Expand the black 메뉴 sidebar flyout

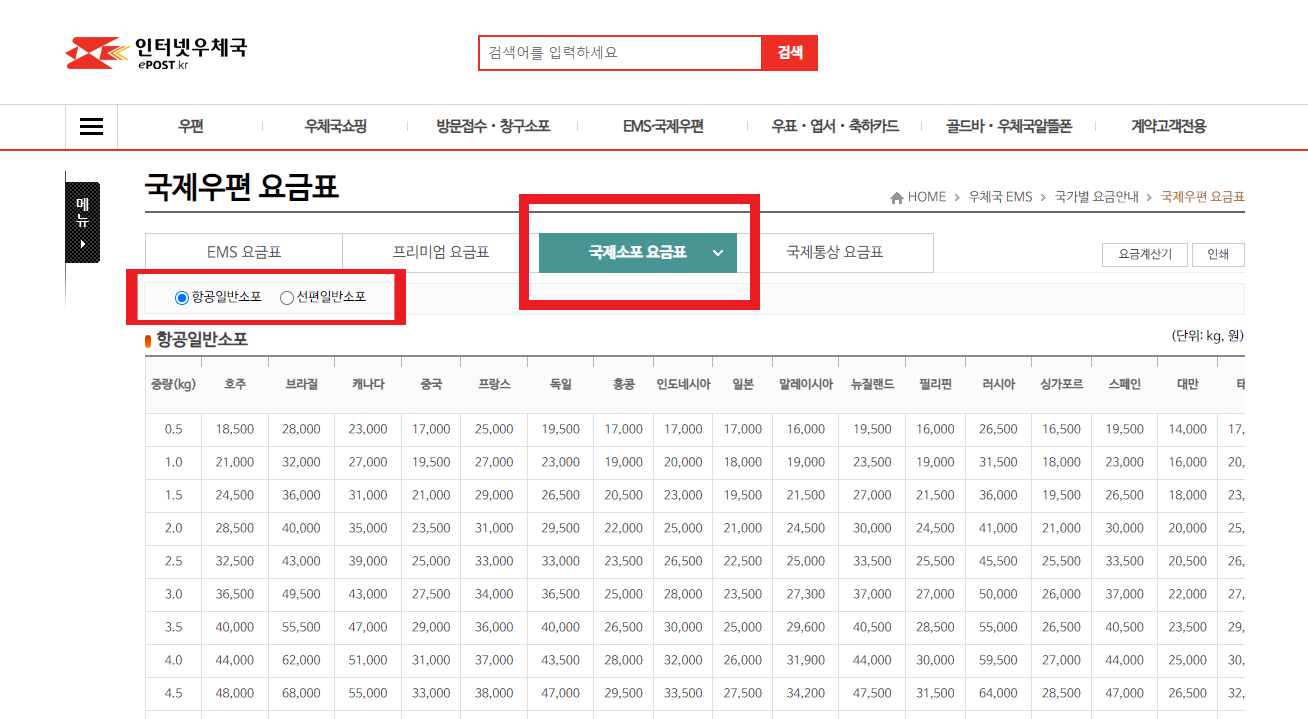(x=82, y=222)
